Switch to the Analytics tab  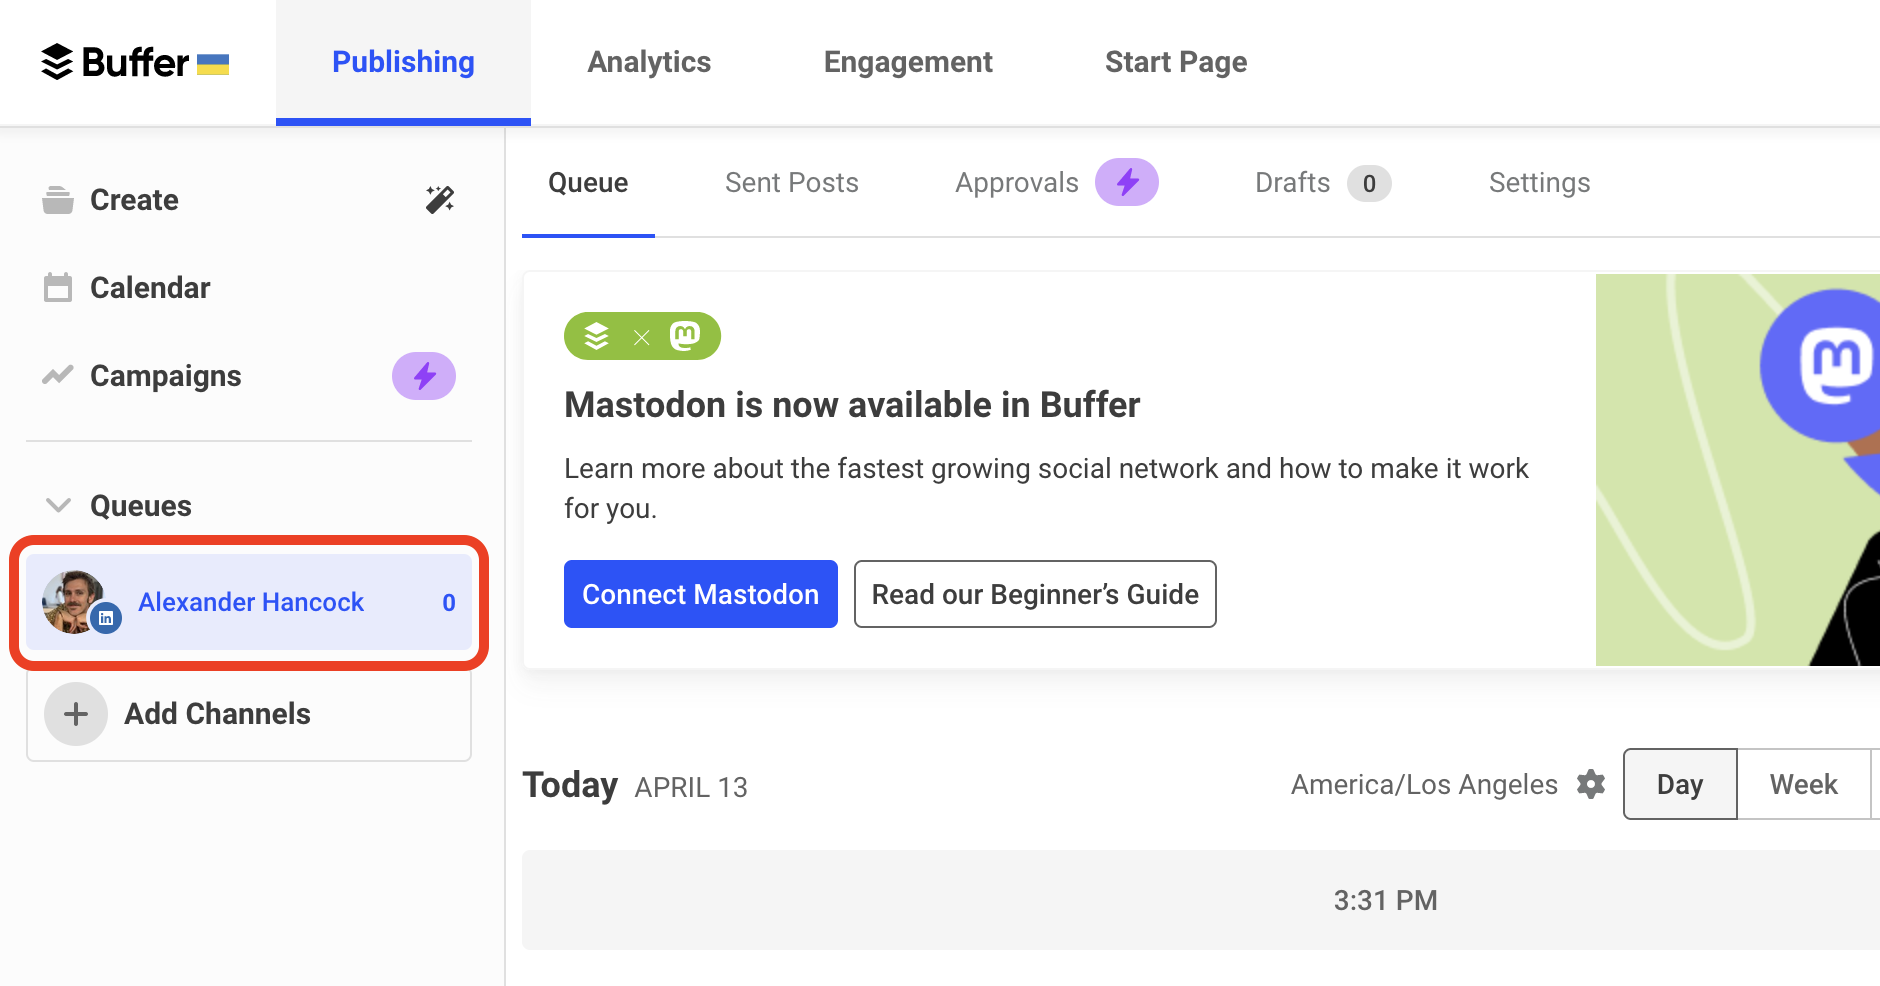coord(649,62)
